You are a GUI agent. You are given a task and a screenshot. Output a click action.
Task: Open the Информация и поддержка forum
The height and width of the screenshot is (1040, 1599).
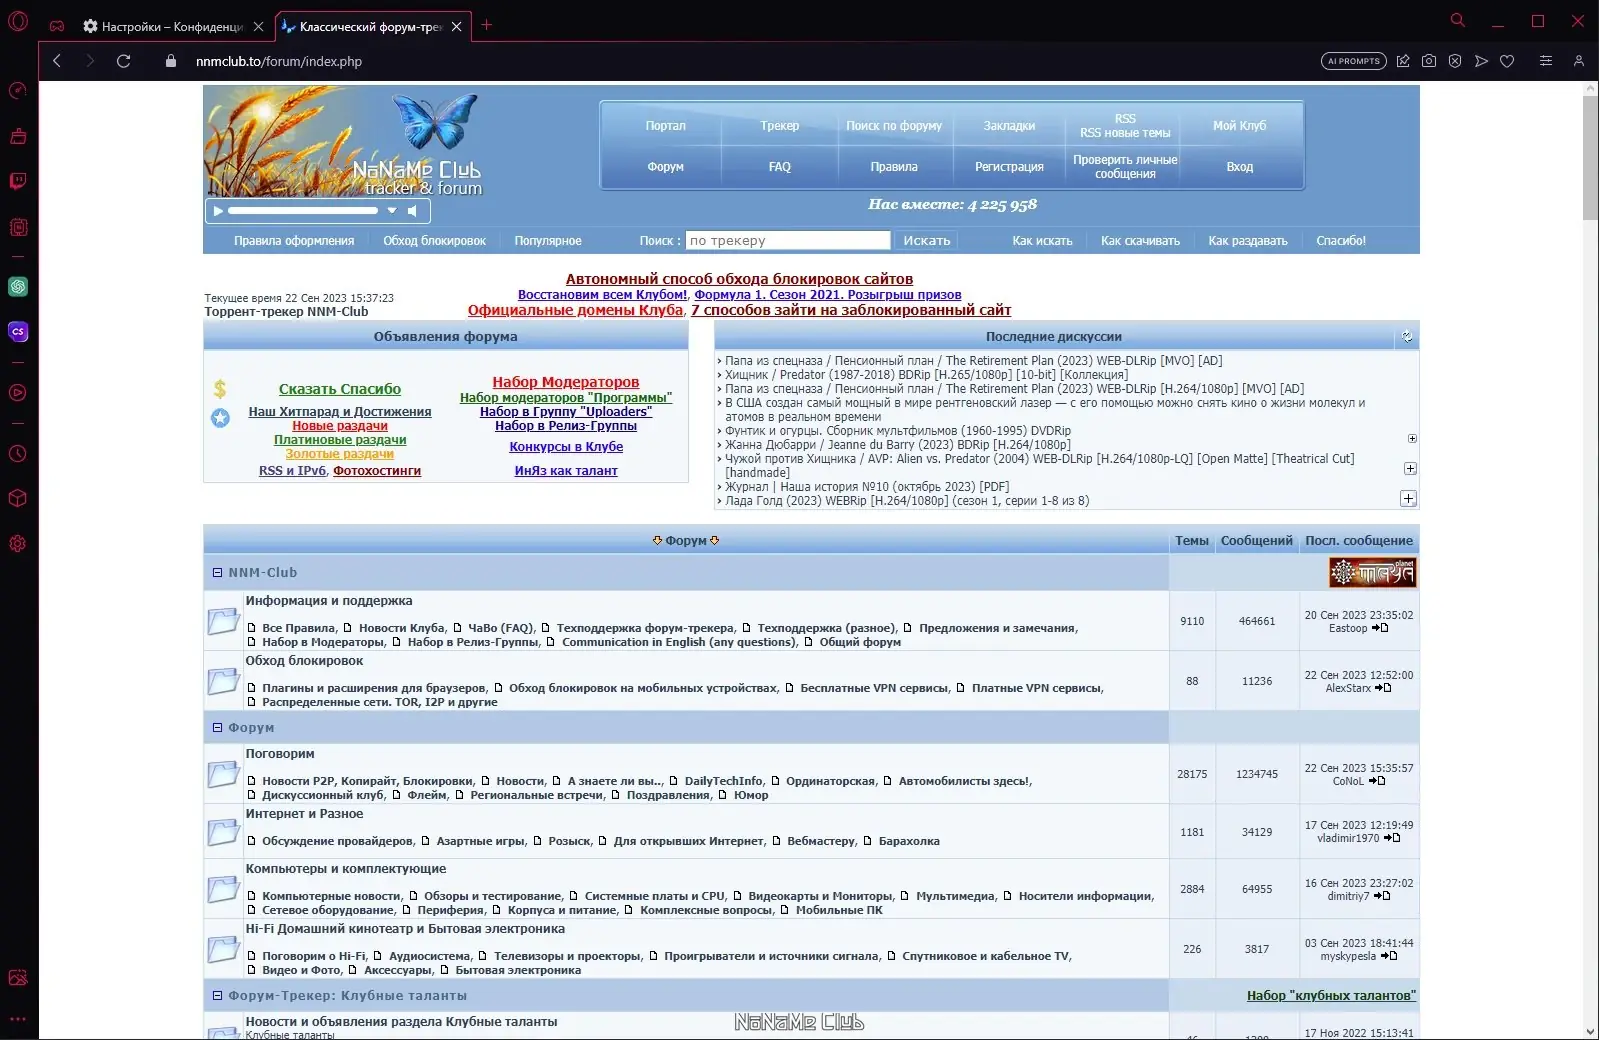coord(329,601)
